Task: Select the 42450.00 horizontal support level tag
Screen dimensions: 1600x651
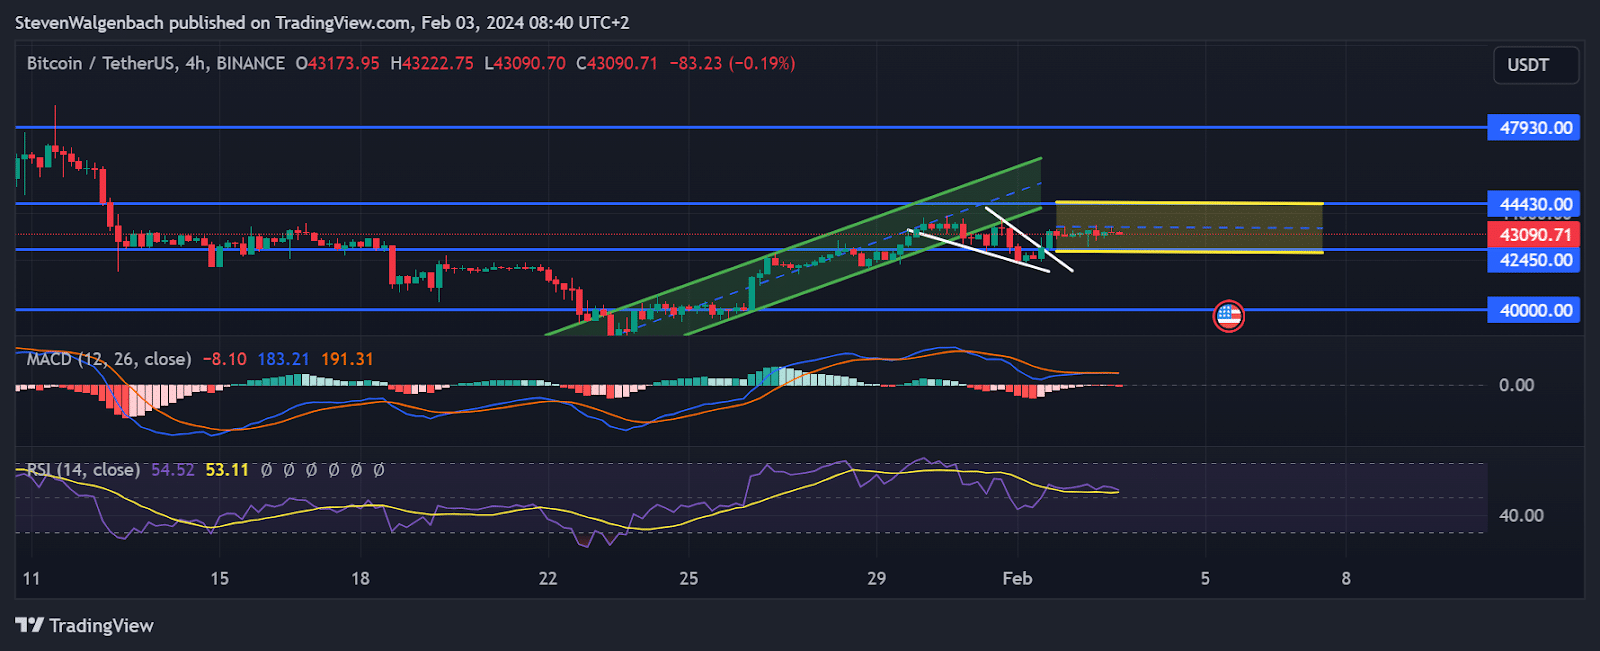Action: 1534,260
